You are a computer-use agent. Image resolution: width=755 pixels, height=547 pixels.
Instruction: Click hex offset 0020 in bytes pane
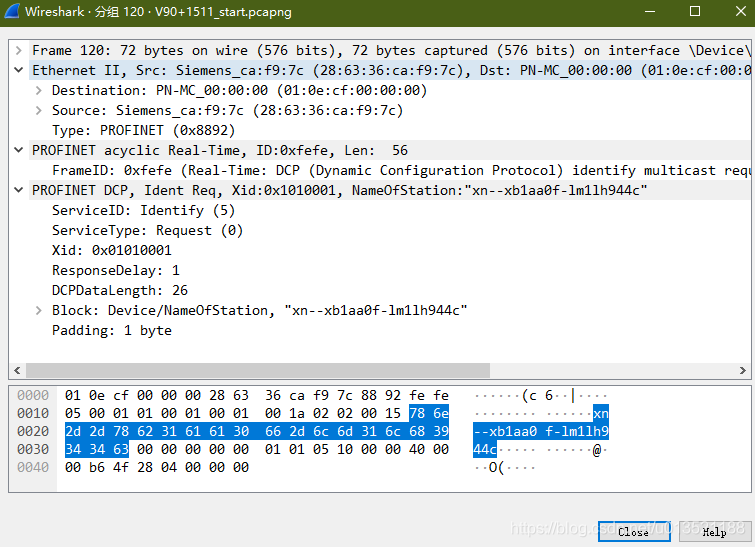pyautogui.click(x=33, y=431)
